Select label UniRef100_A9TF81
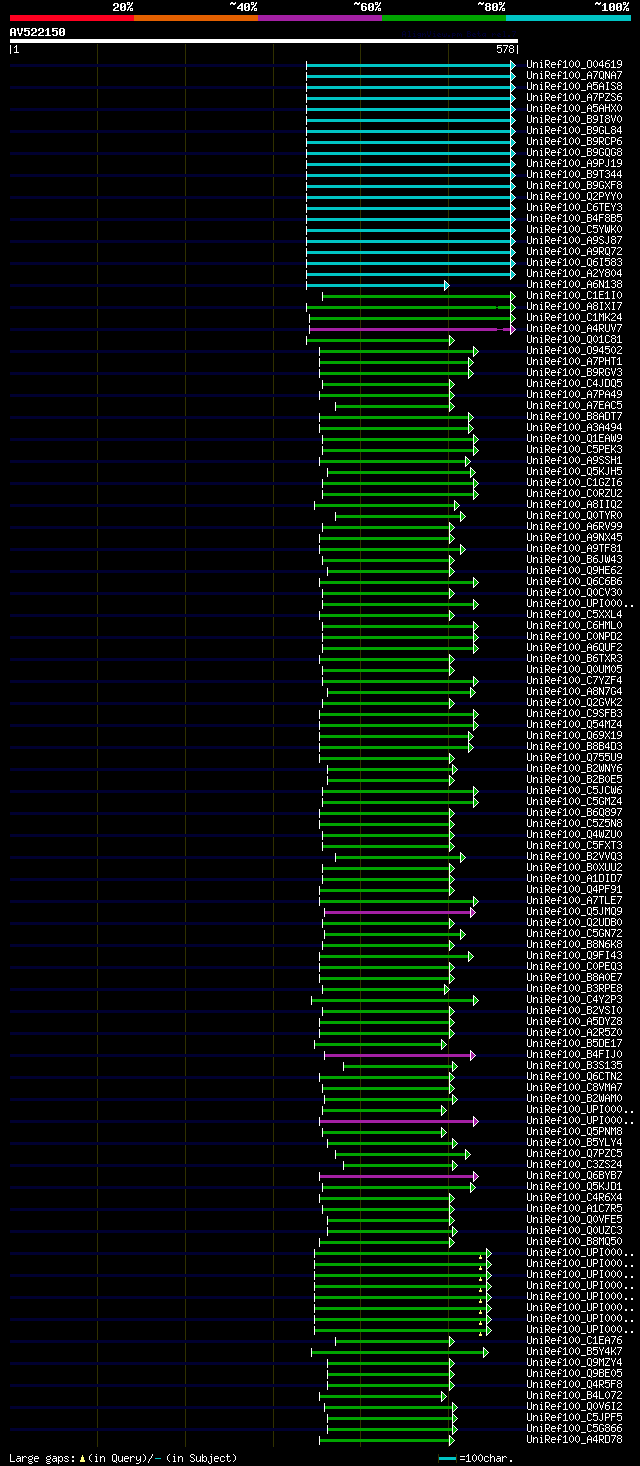Viewport: 640px width, 1466px height. click(574, 548)
